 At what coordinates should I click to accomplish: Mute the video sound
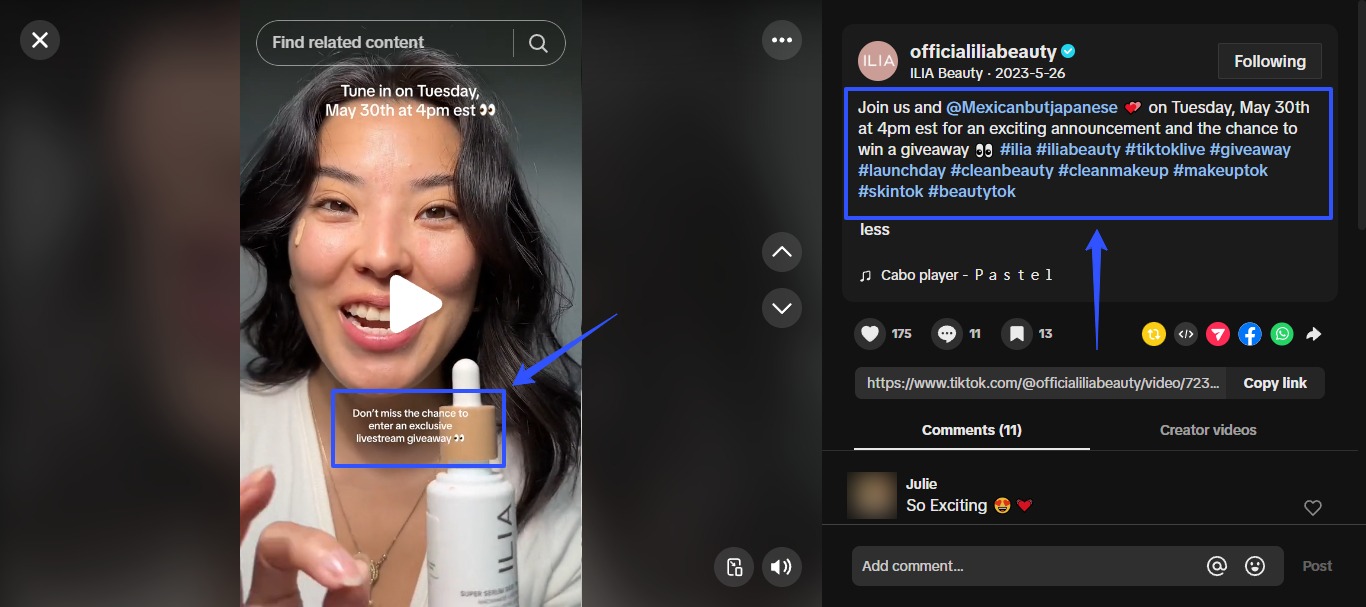(x=781, y=568)
